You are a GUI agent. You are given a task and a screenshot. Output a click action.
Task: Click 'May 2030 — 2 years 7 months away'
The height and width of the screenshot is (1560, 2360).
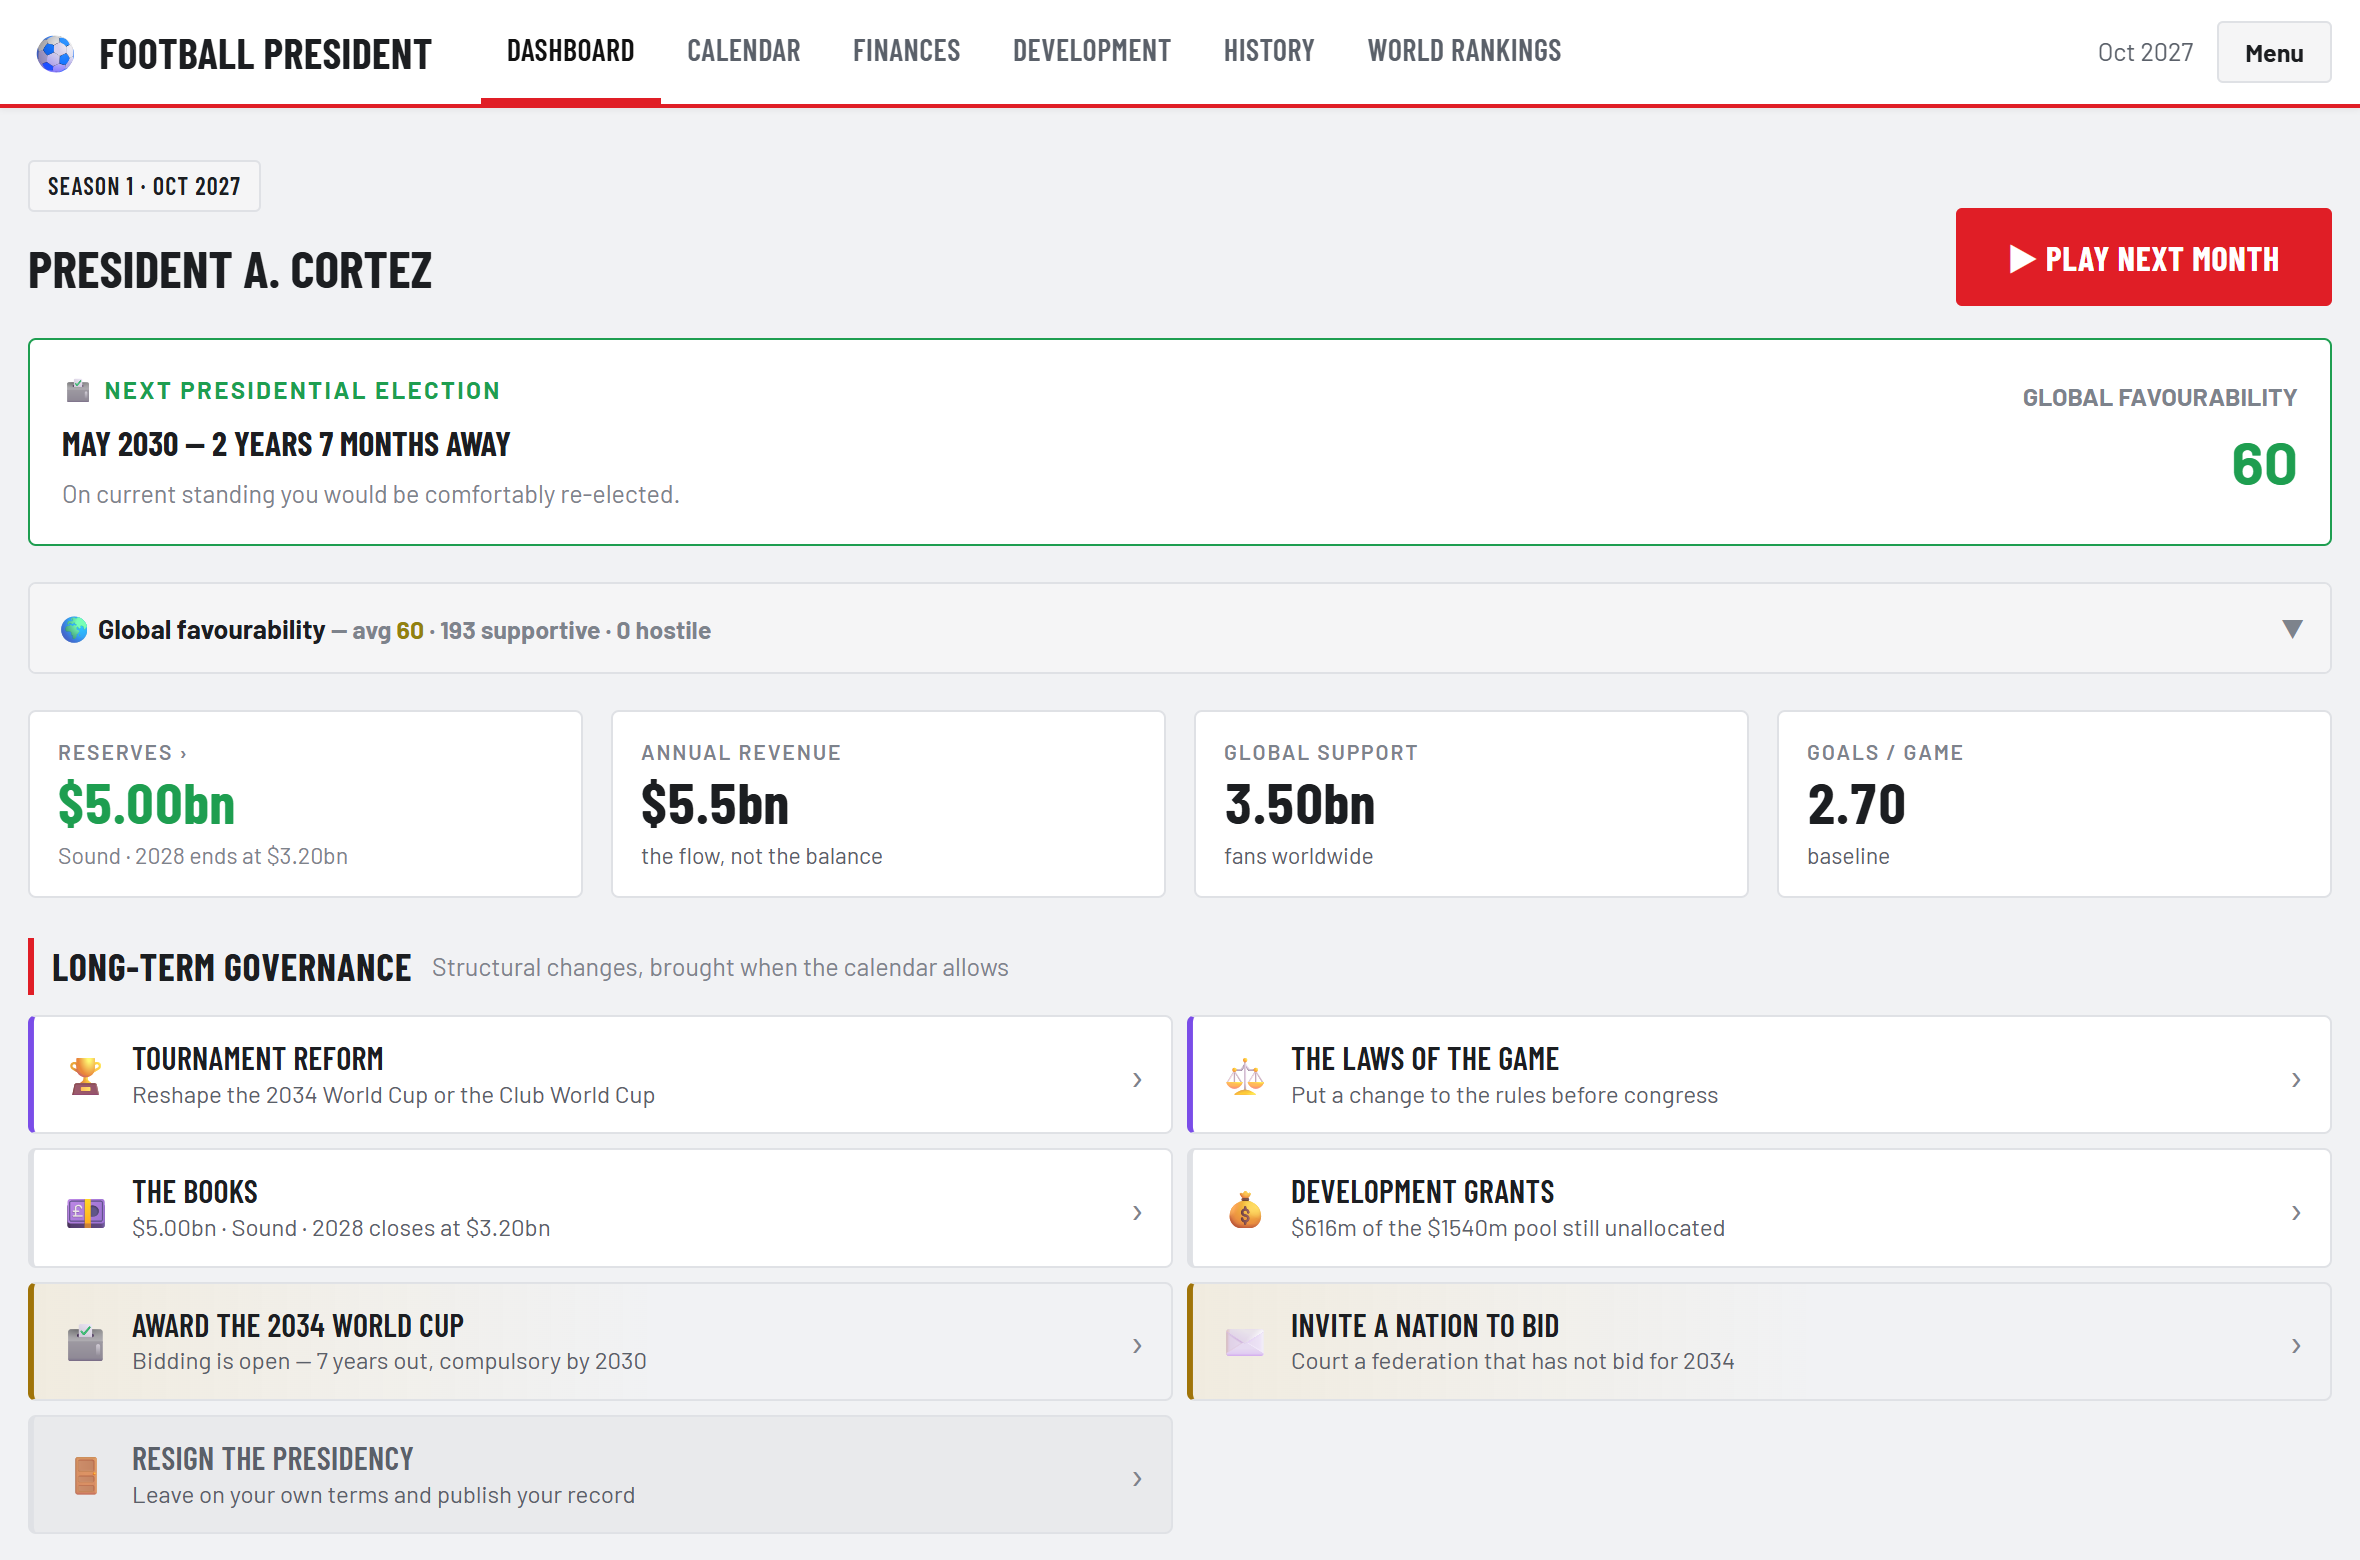tap(286, 444)
